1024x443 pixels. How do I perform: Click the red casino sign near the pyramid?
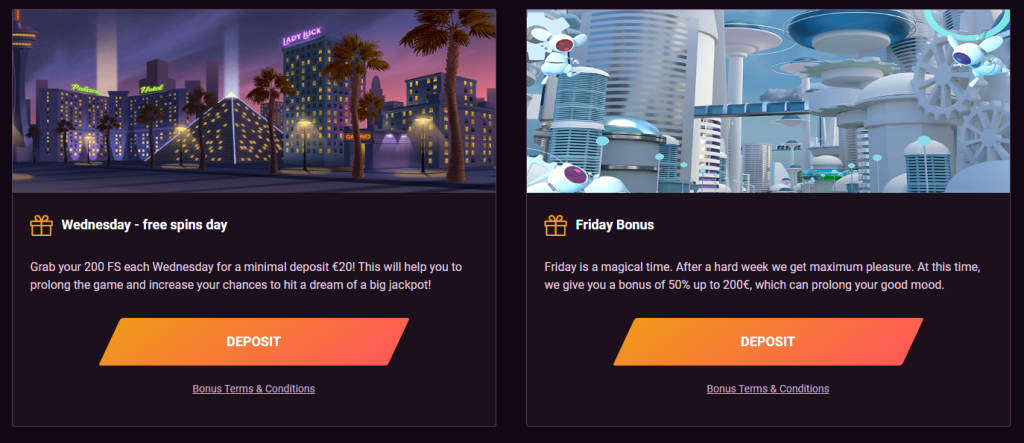(357, 133)
